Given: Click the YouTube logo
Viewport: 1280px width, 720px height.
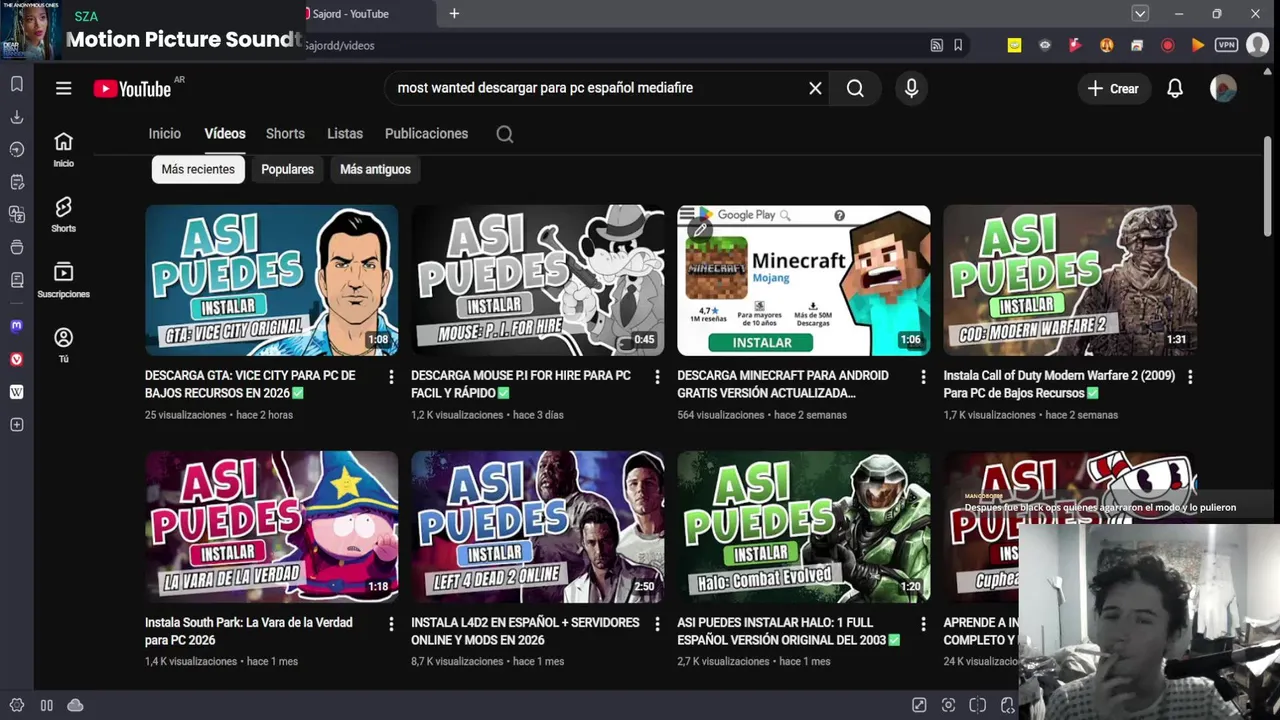Looking at the screenshot, I should coord(132,89).
